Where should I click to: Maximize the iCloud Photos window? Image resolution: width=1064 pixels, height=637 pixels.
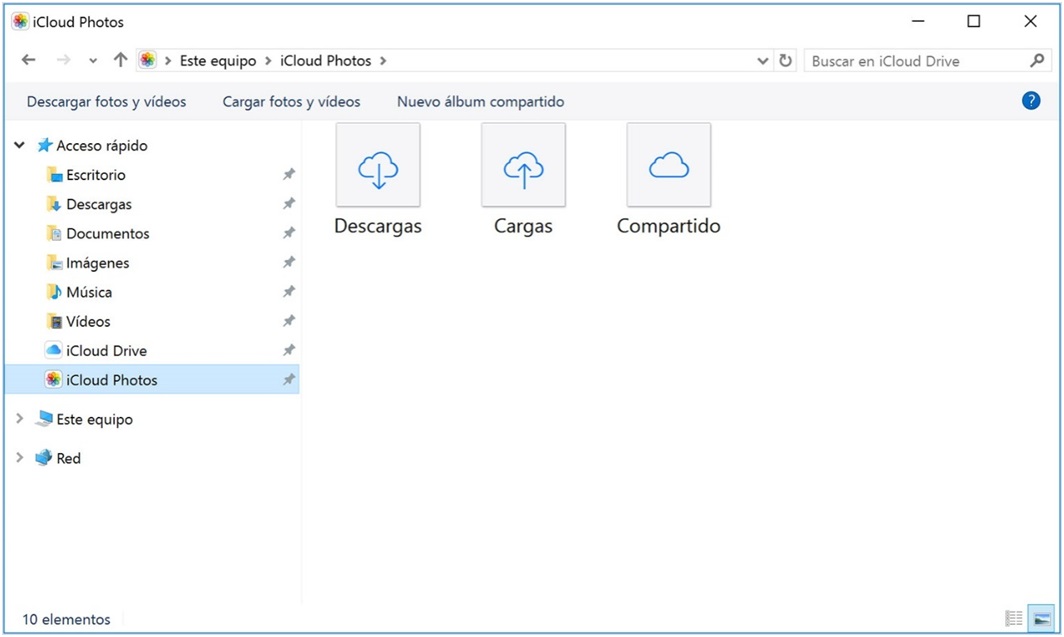click(974, 22)
